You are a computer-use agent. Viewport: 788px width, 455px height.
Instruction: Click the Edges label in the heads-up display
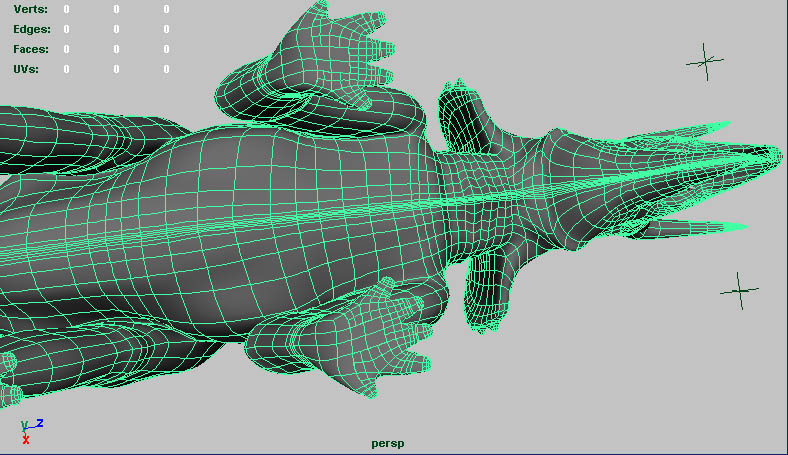[x=32, y=29]
